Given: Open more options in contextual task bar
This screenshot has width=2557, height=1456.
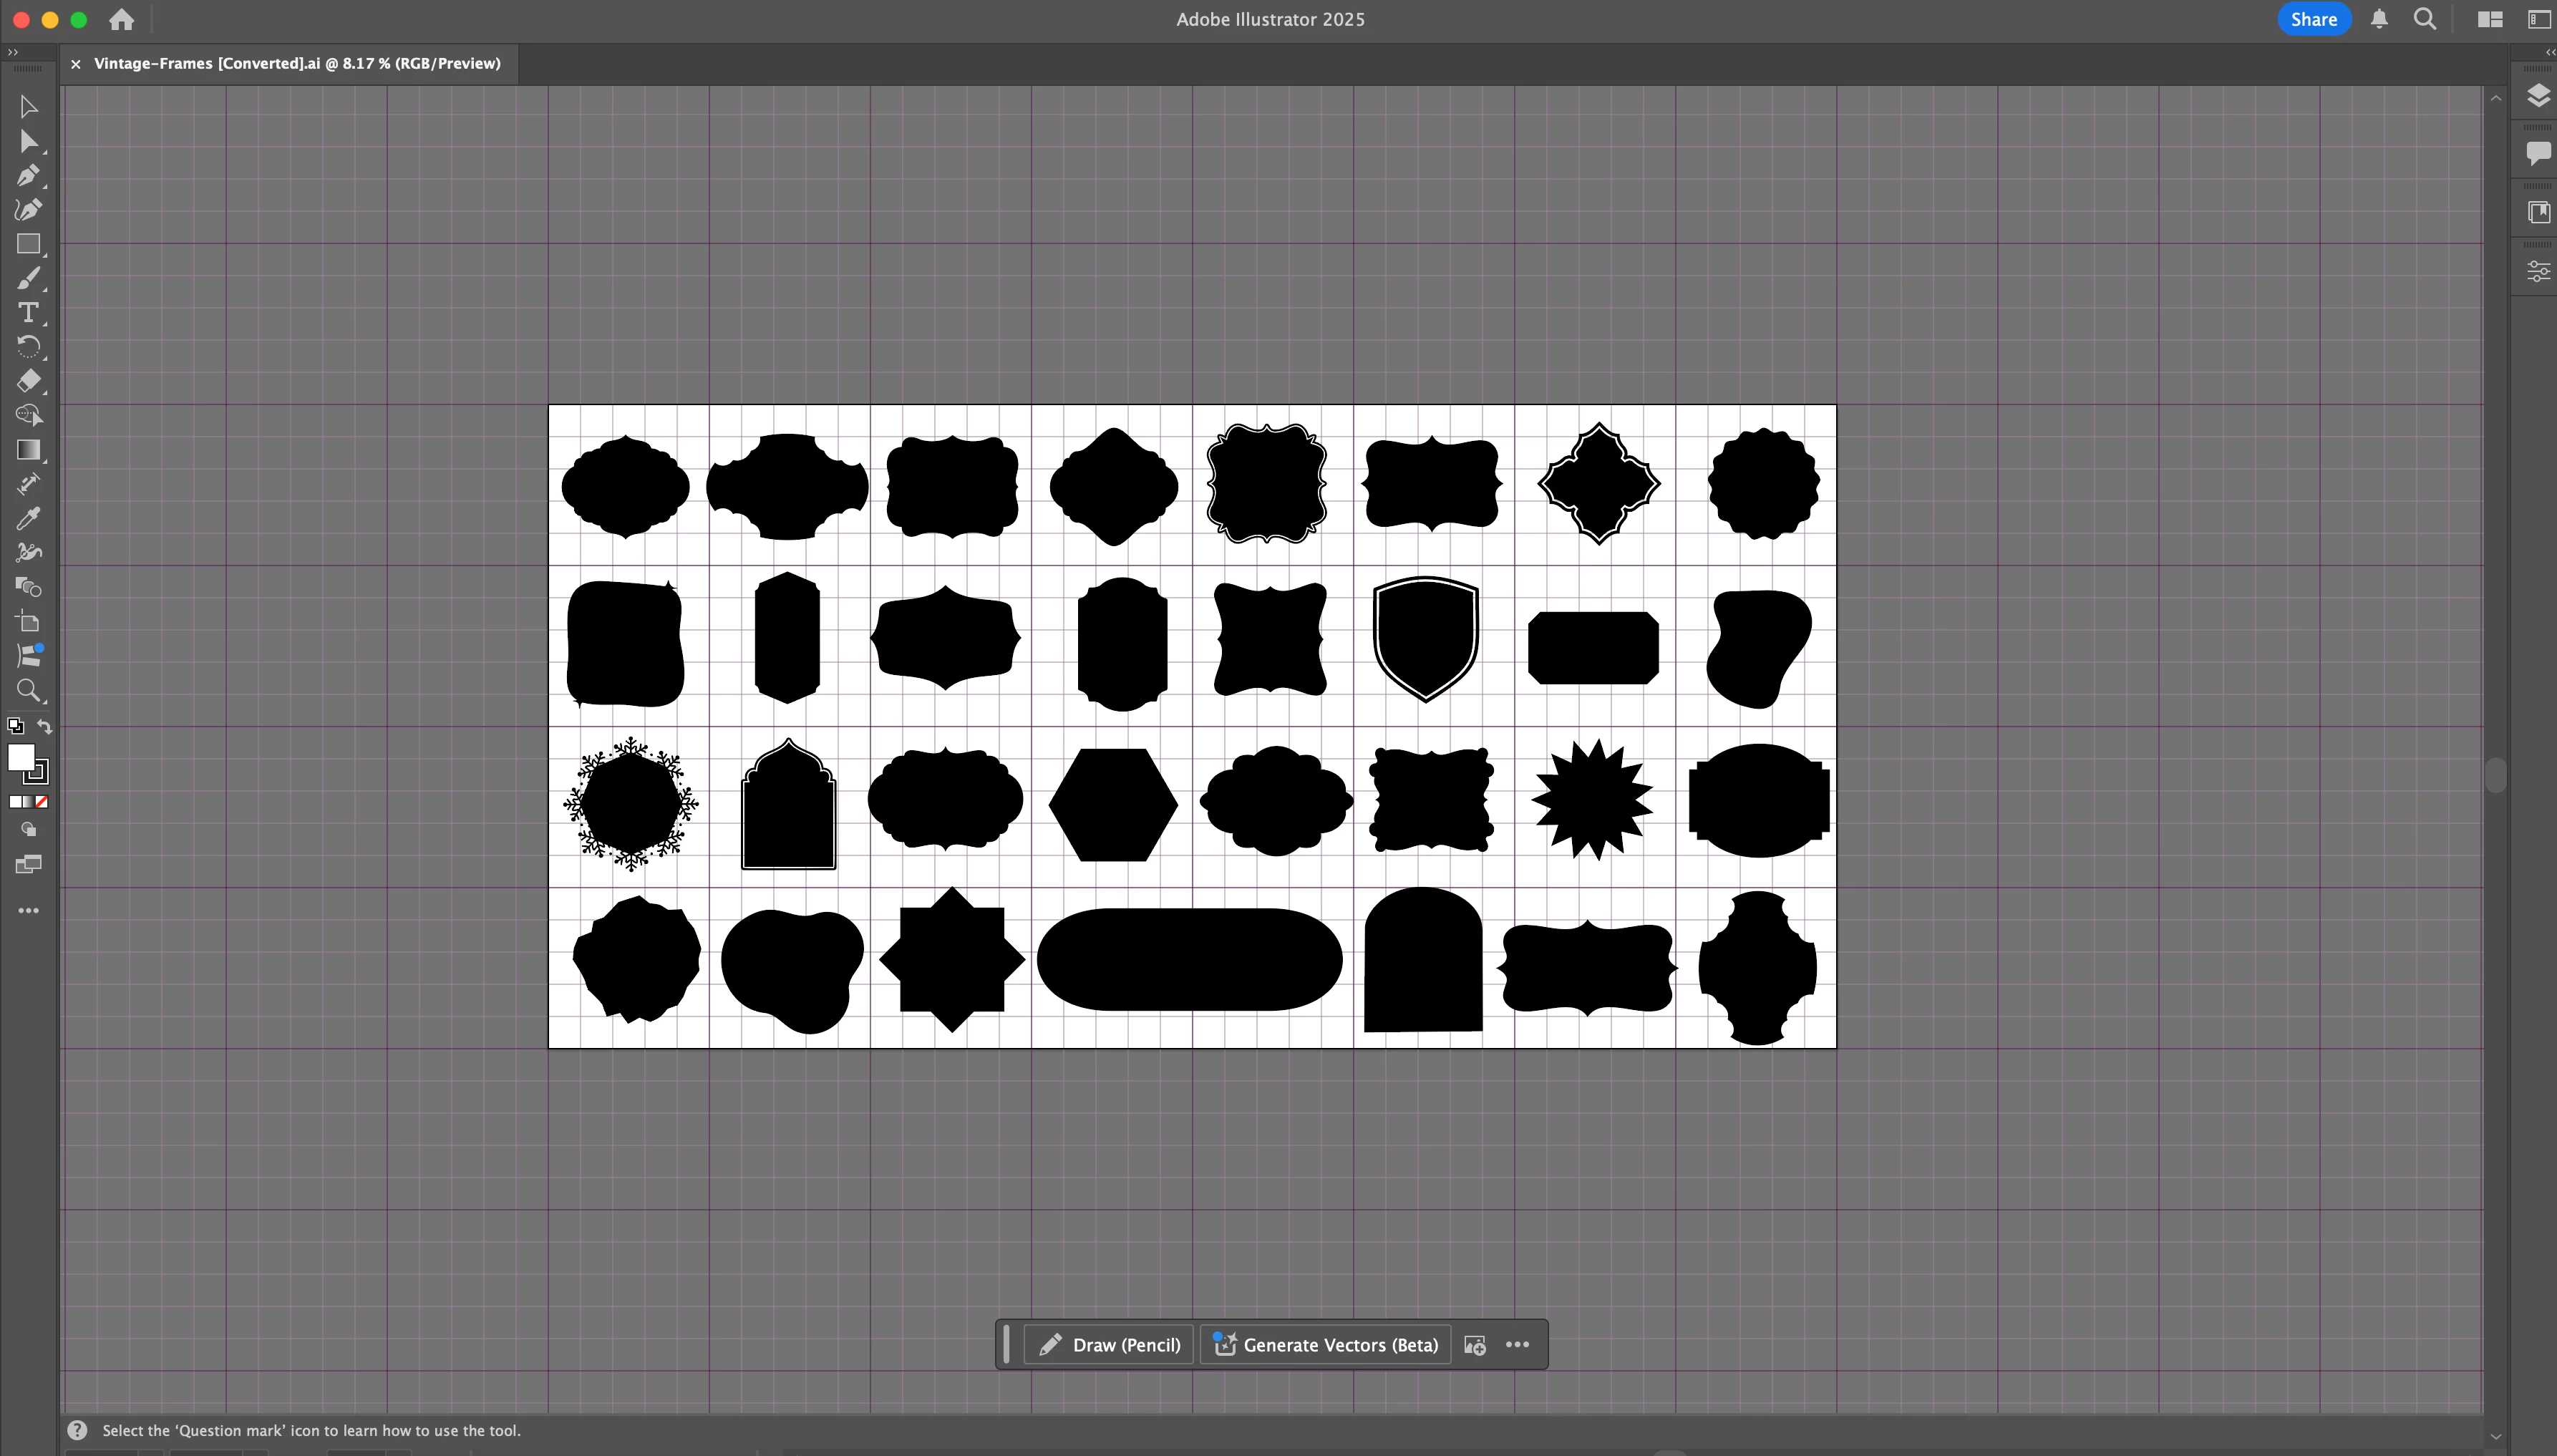Looking at the screenshot, I should pyautogui.click(x=1517, y=1344).
